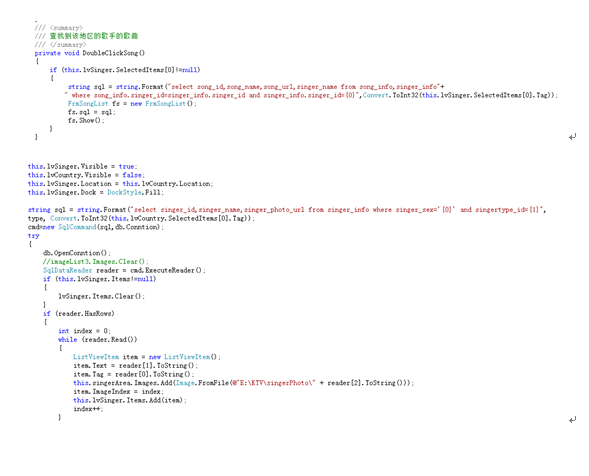The width and height of the screenshot is (589, 476).
Task: Click 'if (this.lvSinger.Items!=null)' line
Action: [x=100, y=279]
